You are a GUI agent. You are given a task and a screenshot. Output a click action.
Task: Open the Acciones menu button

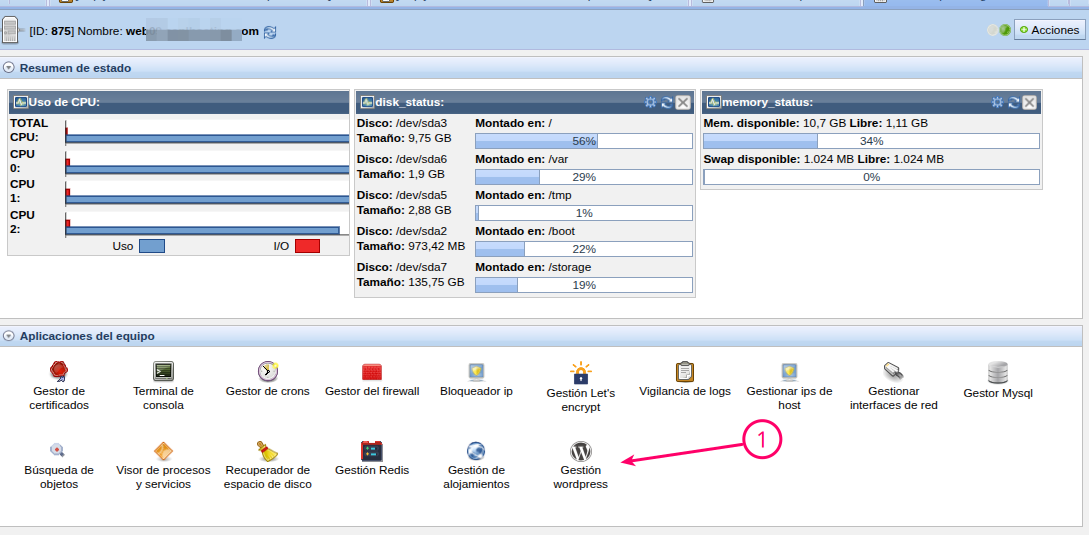[1049, 30]
